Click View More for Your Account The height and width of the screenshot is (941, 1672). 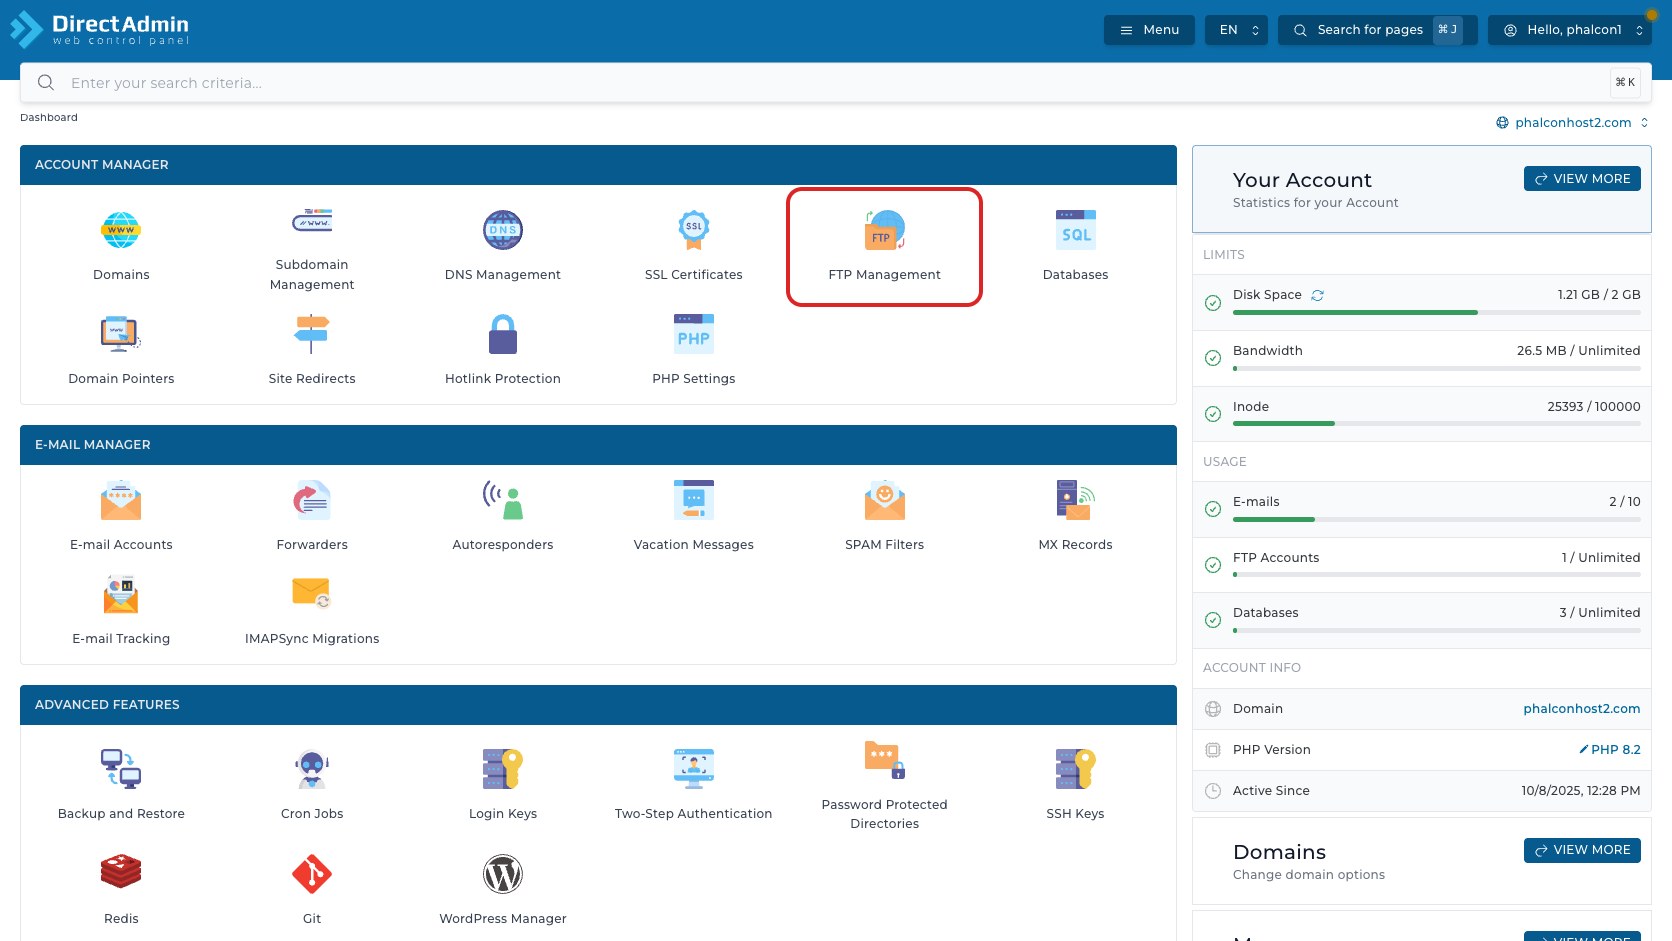(x=1582, y=178)
